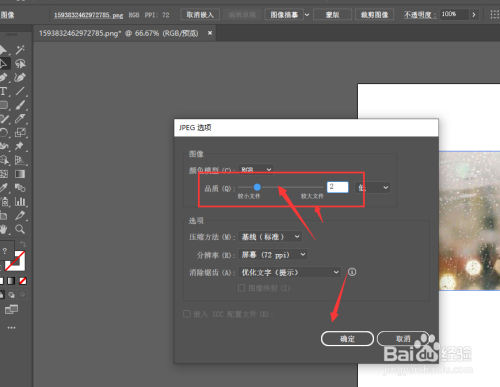Click the 取消嵌入 button

point(200,15)
